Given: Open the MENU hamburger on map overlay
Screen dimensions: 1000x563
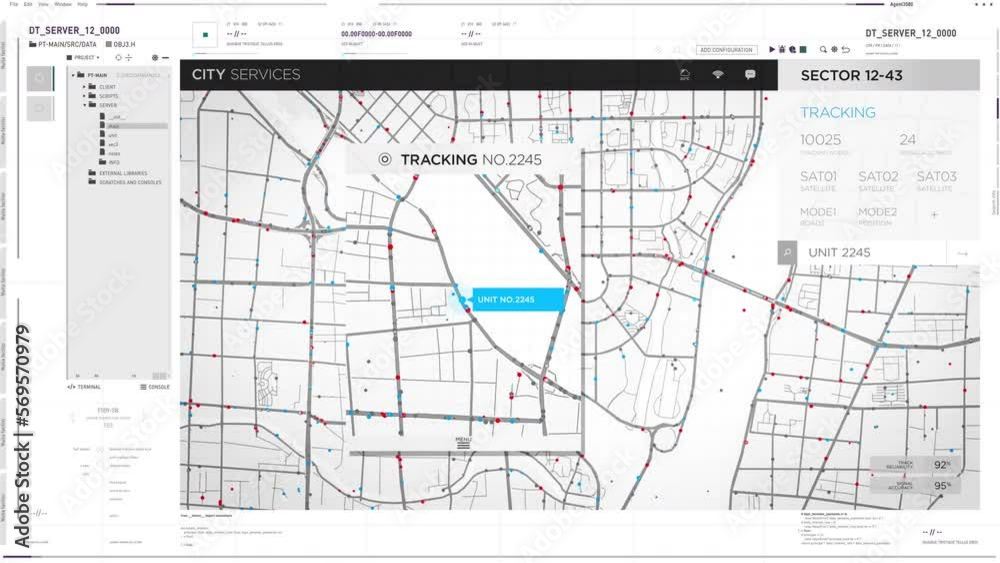Looking at the screenshot, I should (464, 442).
